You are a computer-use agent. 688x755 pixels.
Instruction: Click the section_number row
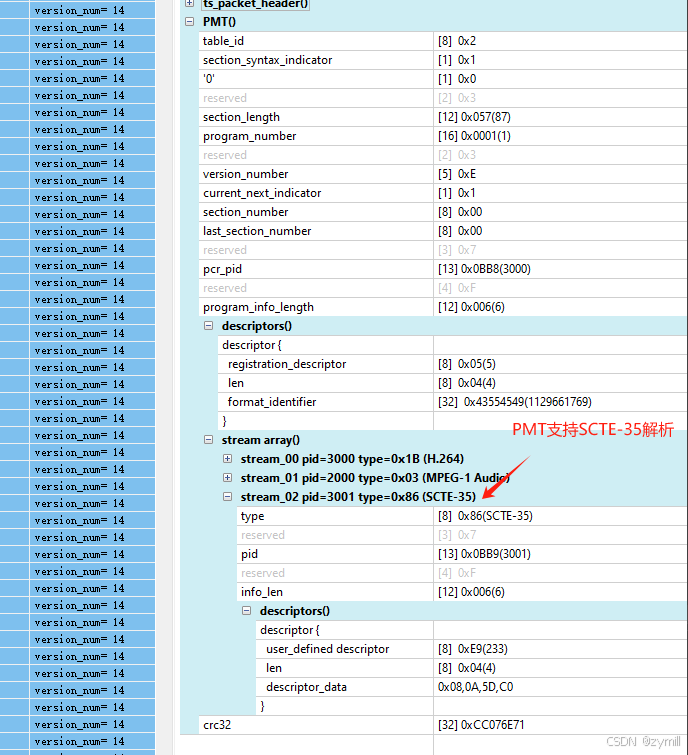pyautogui.click(x=442, y=212)
